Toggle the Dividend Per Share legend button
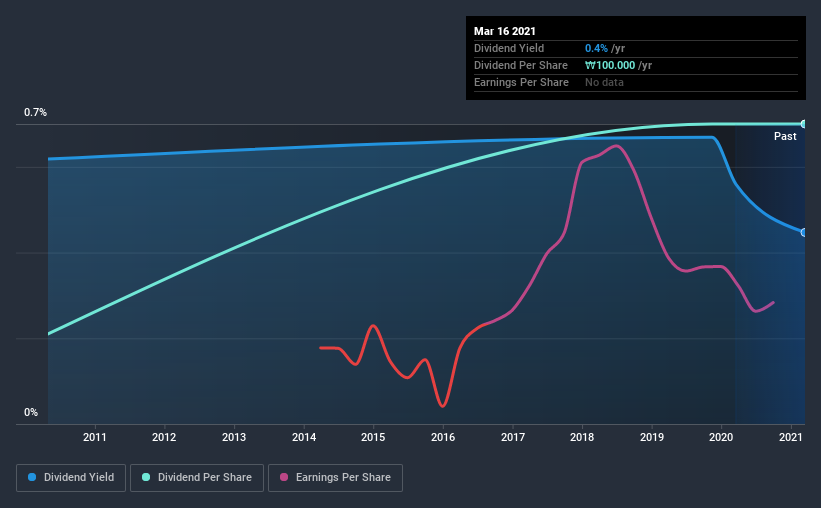 coord(197,478)
